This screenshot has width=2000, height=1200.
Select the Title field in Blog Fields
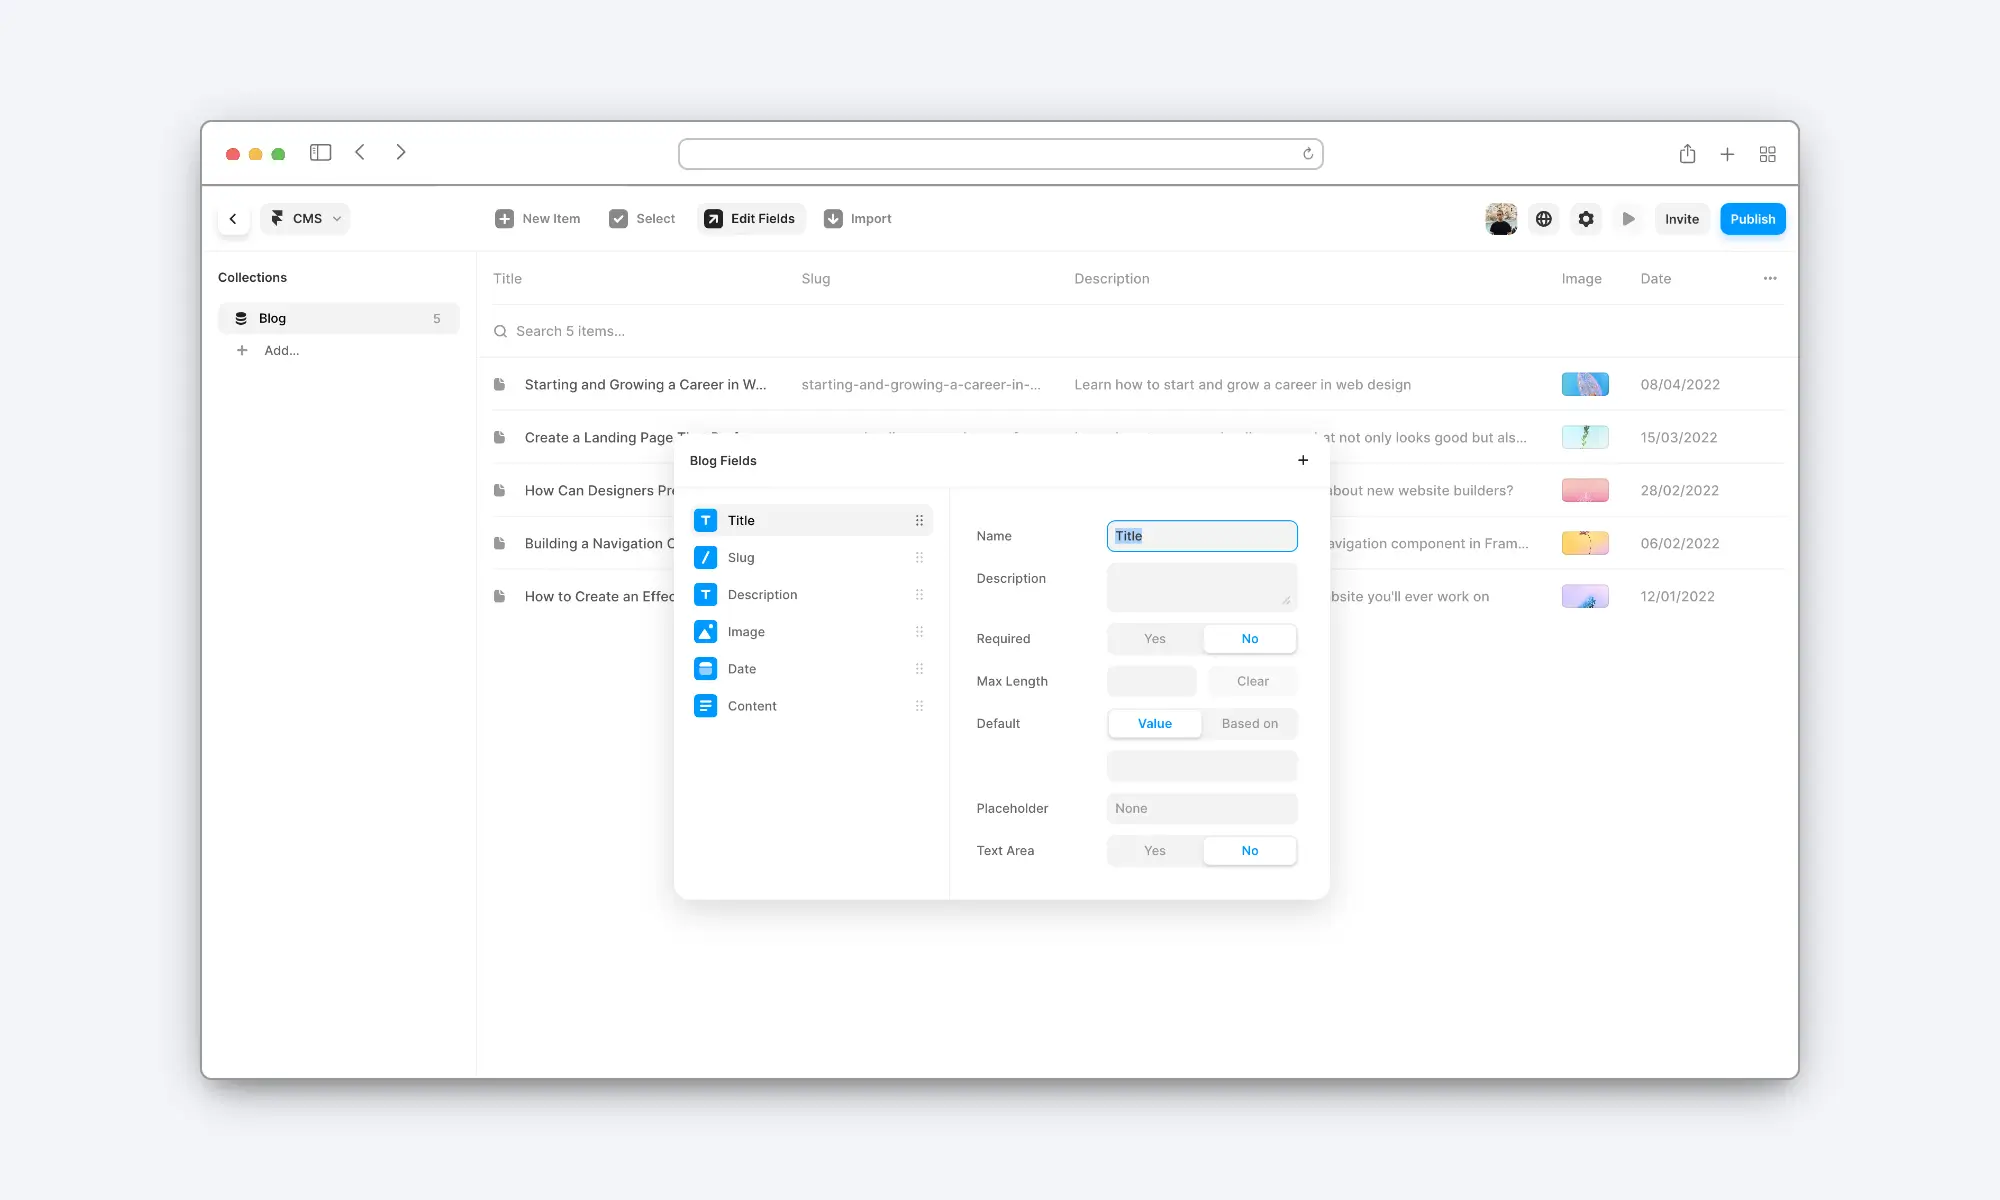pos(807,520)
